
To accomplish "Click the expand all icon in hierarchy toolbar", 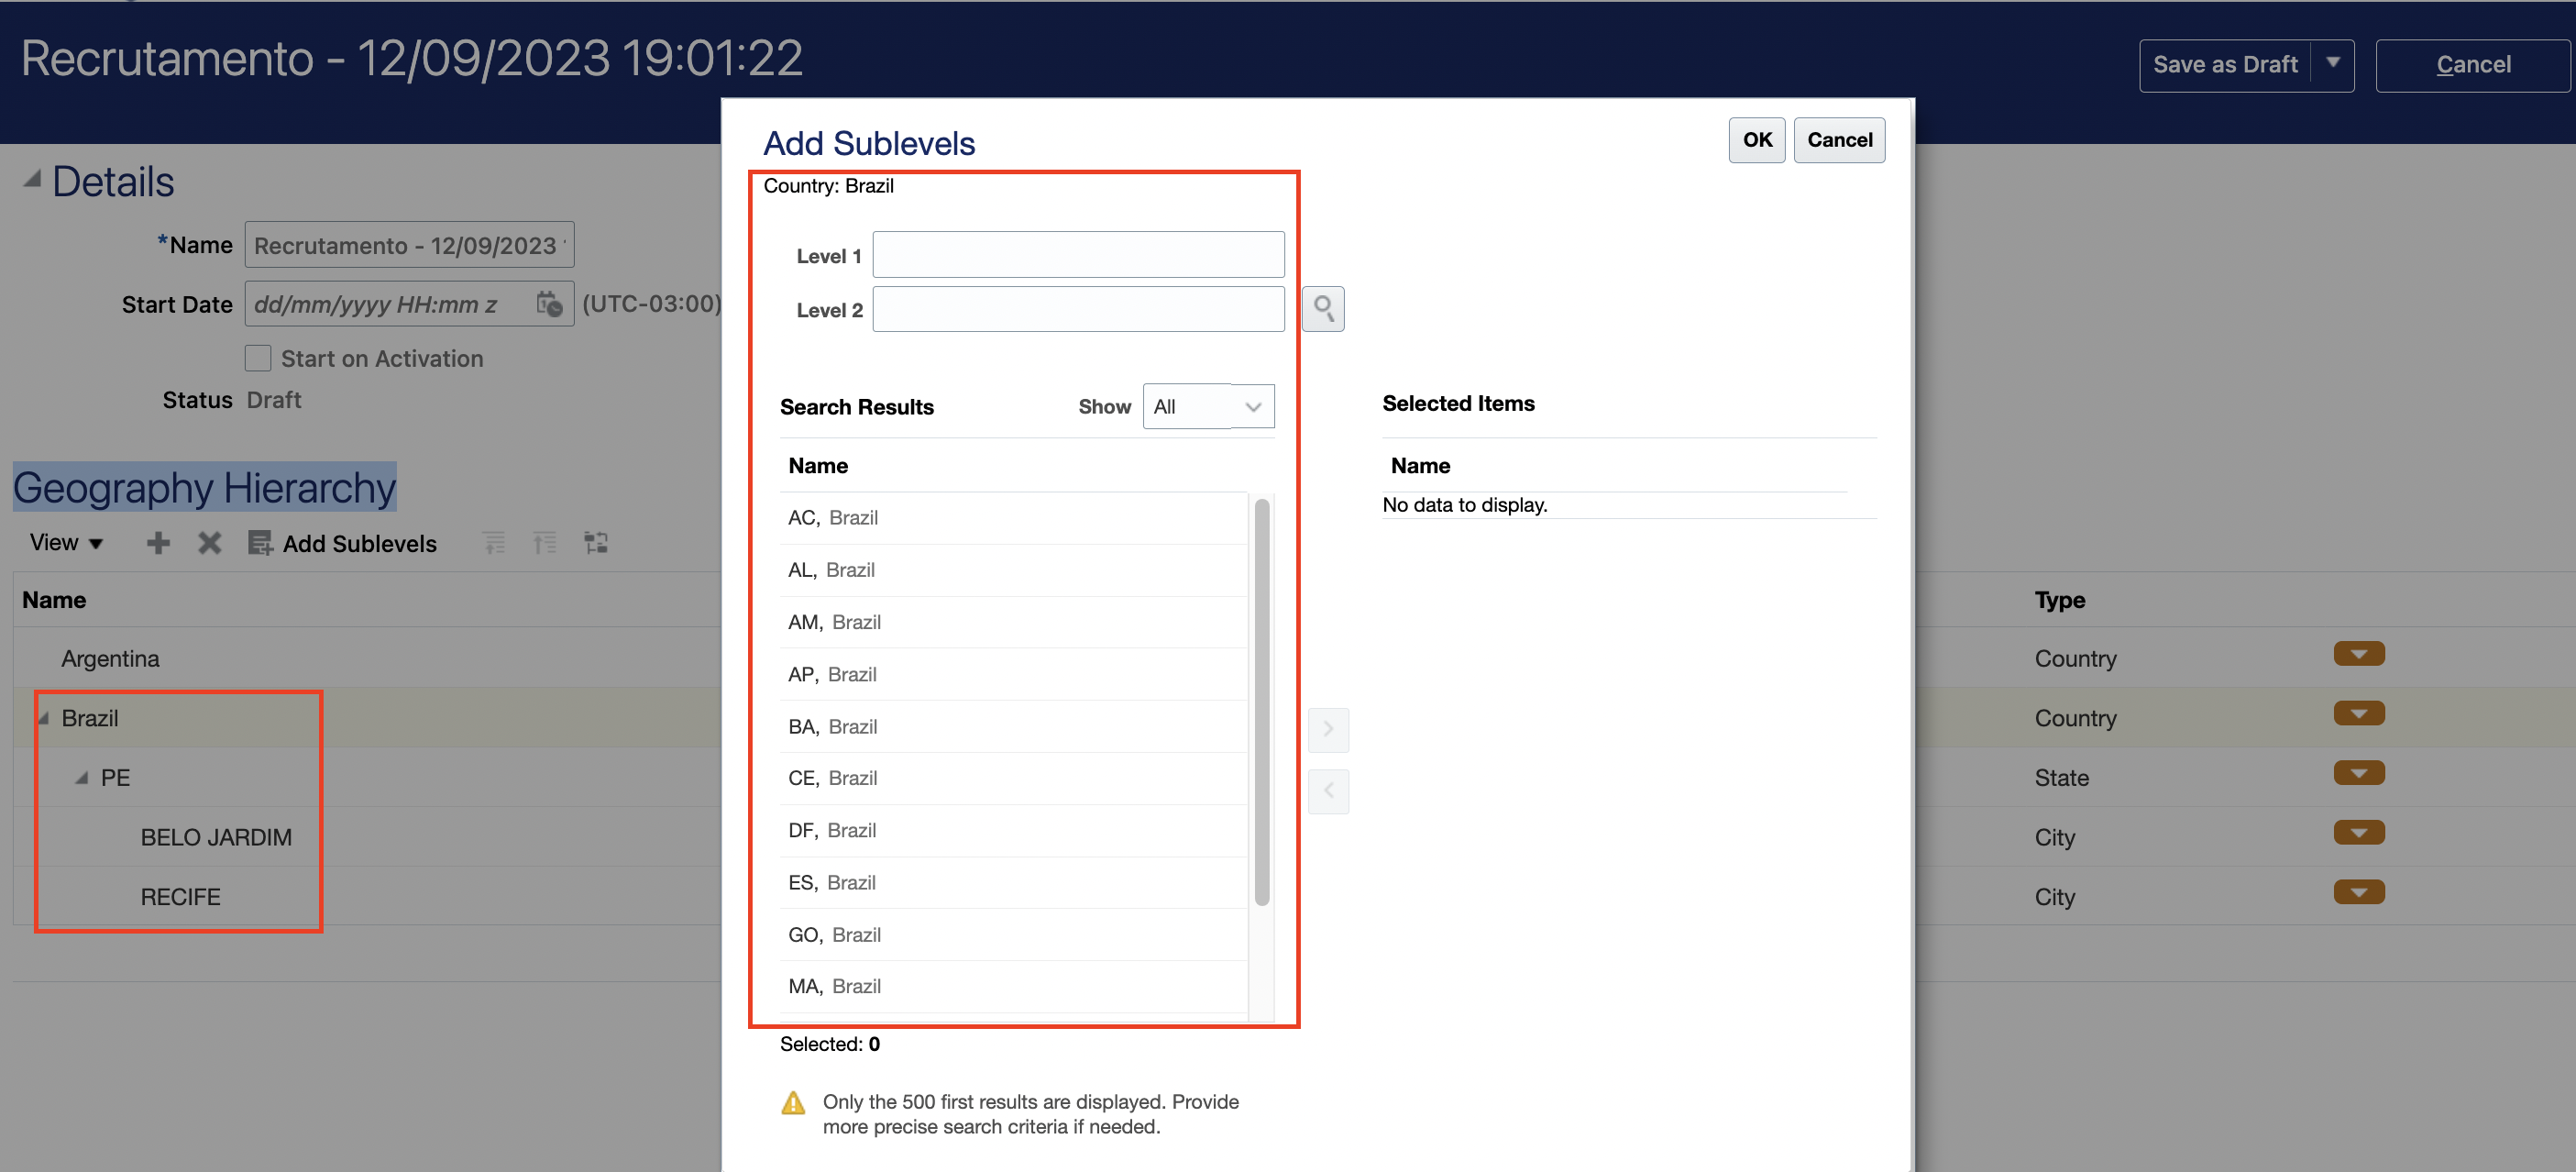I will 494,543.
